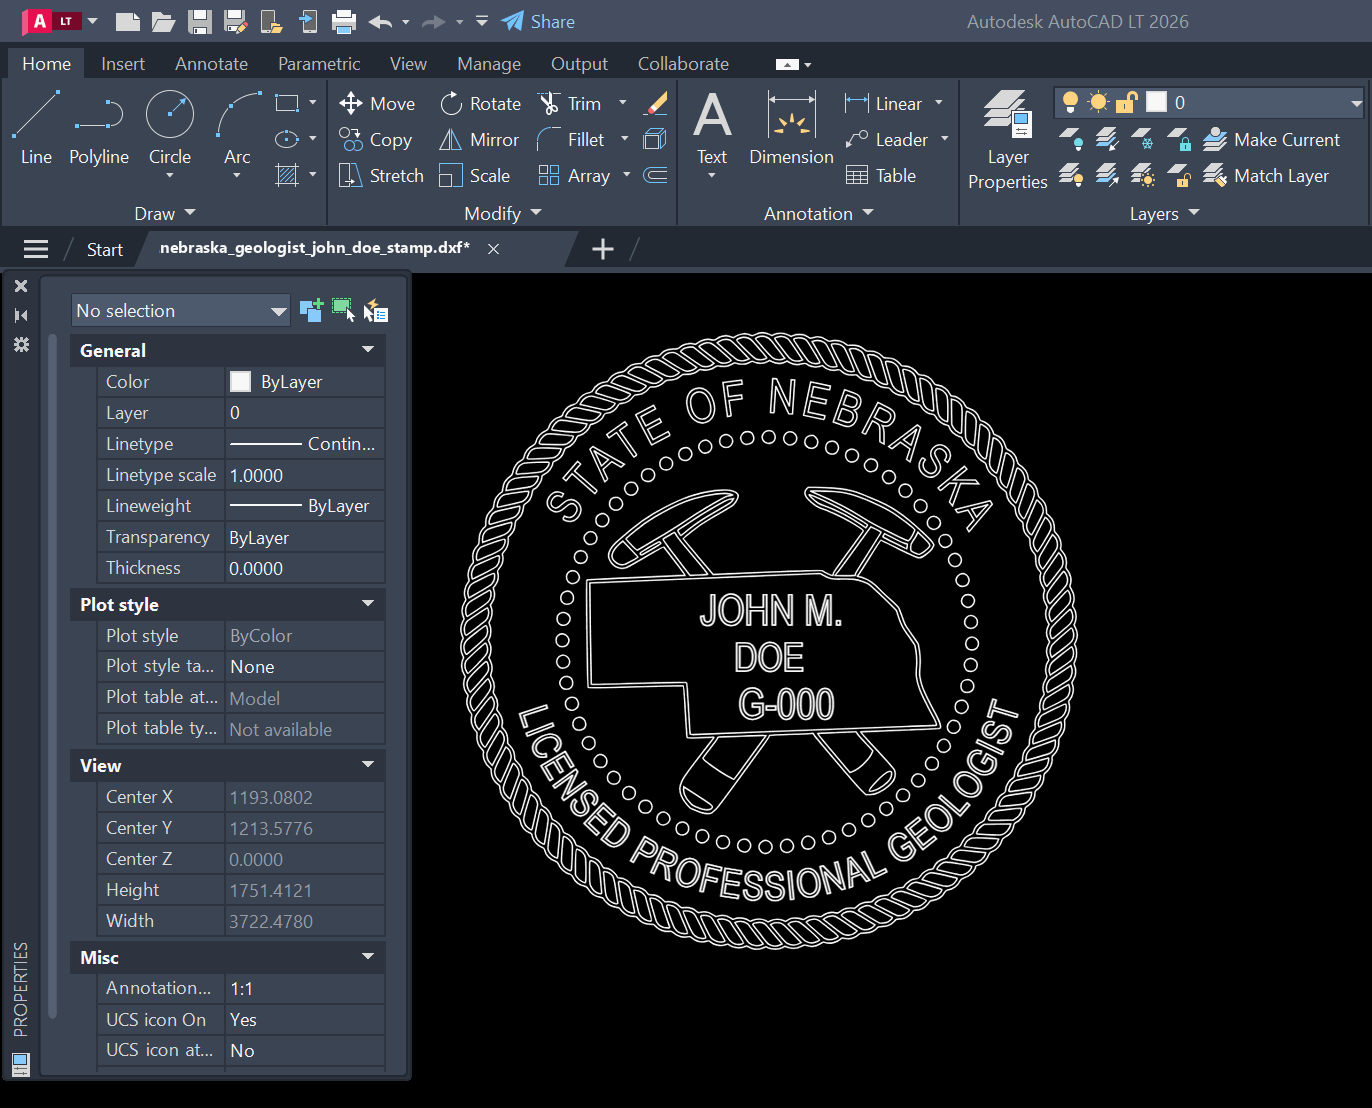
Task: Click the Color ByLayer swatch
Action: [240, 381]
